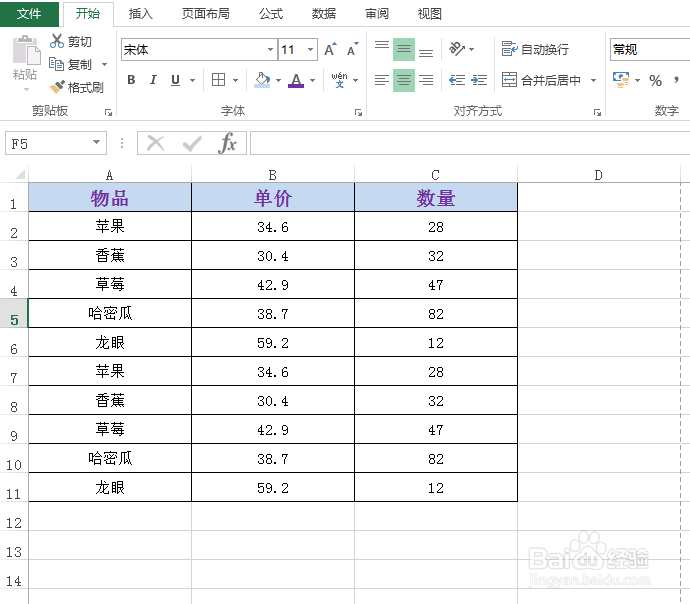Toggle top vertical alignment

click(382, 49)
